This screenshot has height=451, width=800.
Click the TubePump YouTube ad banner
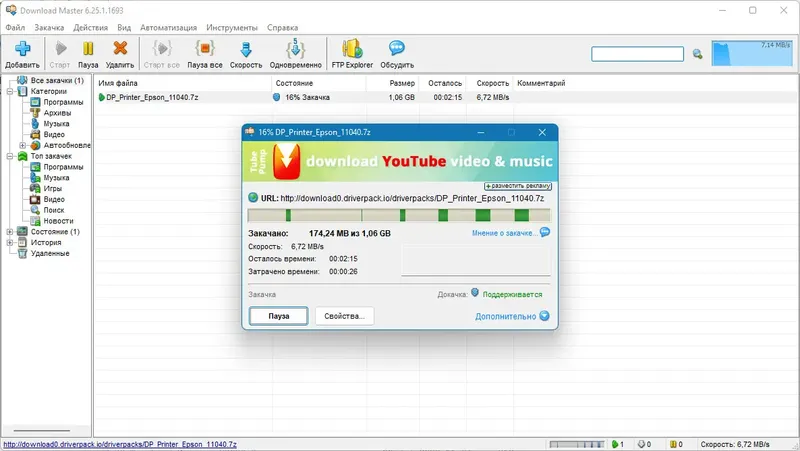[399, 161]
